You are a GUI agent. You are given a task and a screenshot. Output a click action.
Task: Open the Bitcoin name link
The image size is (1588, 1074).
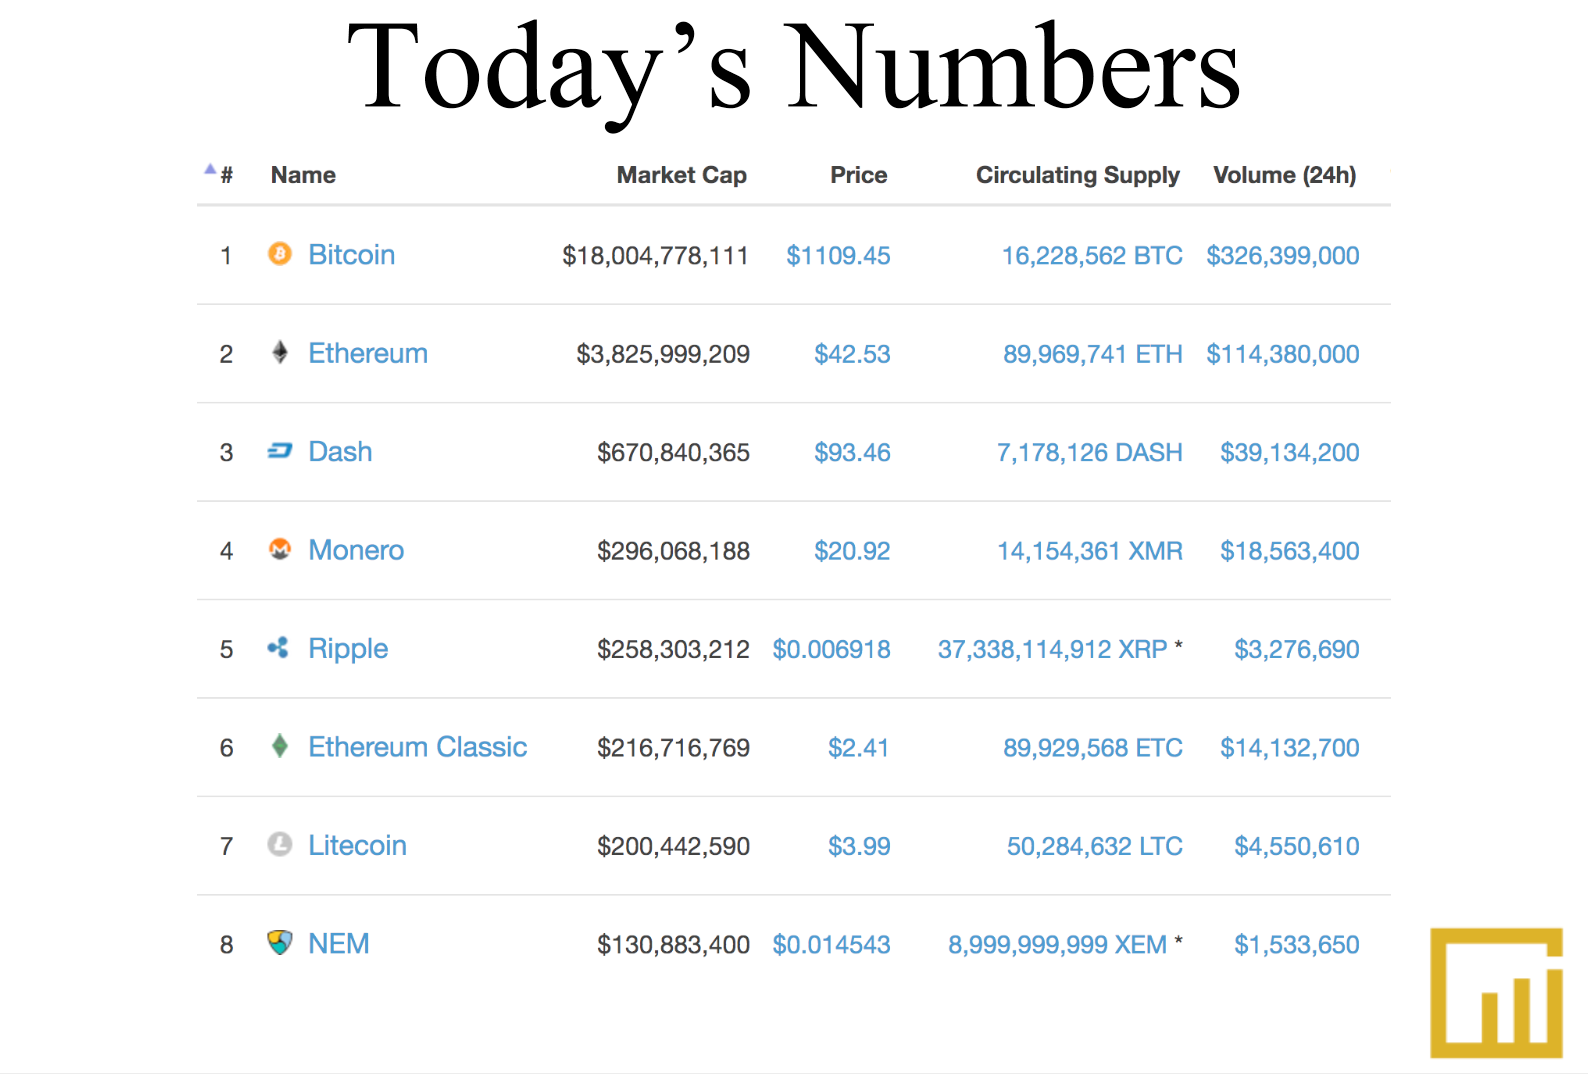(351, 255)
